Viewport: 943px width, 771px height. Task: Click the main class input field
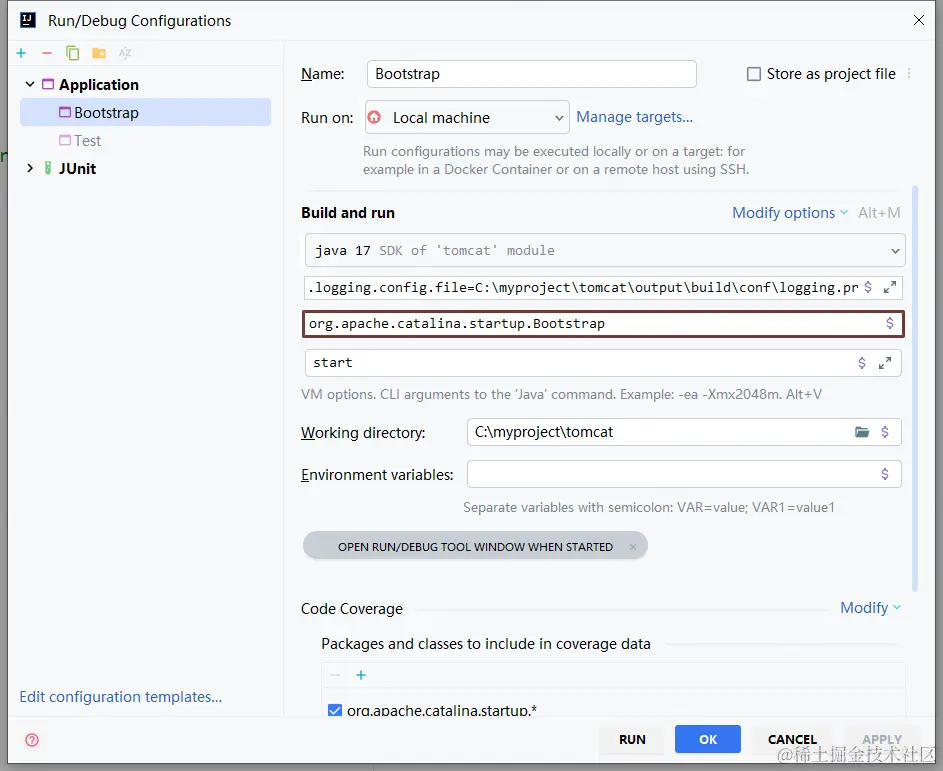590,324
